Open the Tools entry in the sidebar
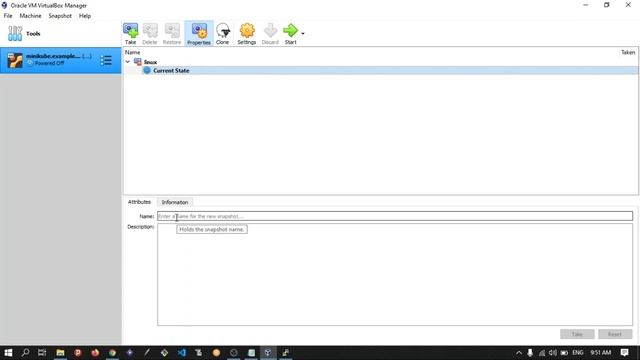The height and width of the screenshot is (360, 640). tap(60, 33)
